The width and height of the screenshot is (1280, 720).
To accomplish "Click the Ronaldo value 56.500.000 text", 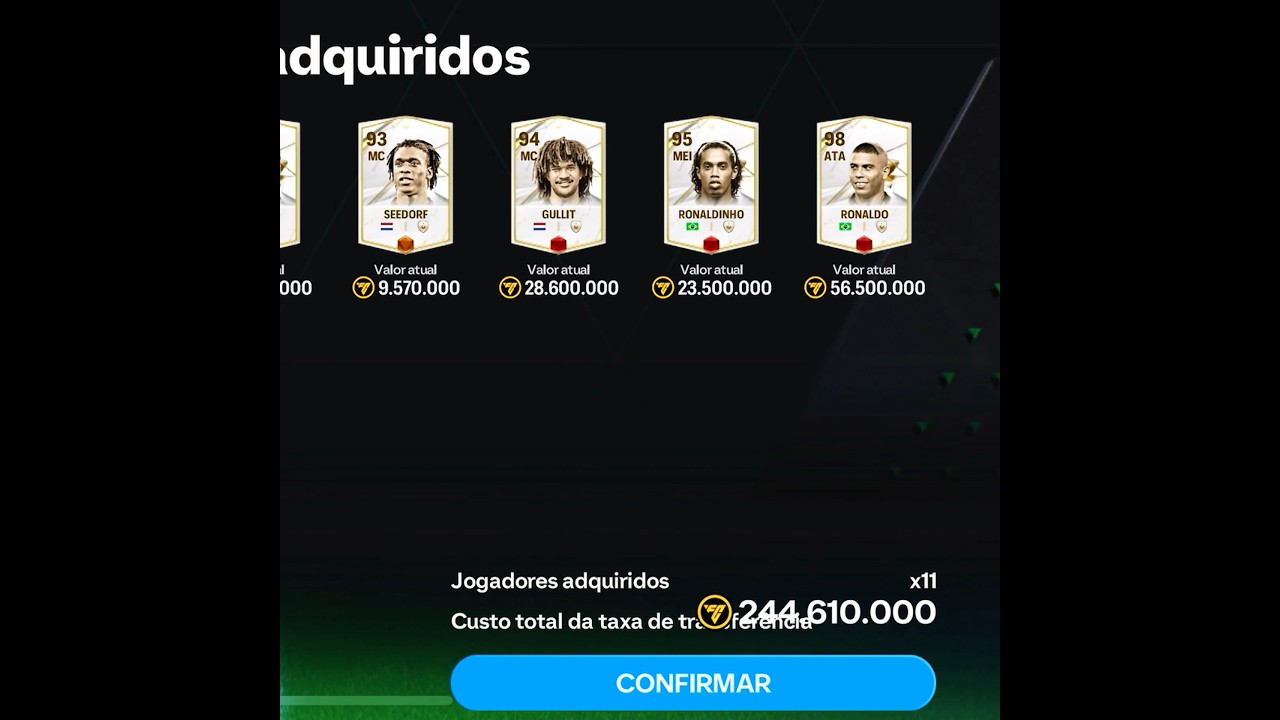I will tap(877, 288).
